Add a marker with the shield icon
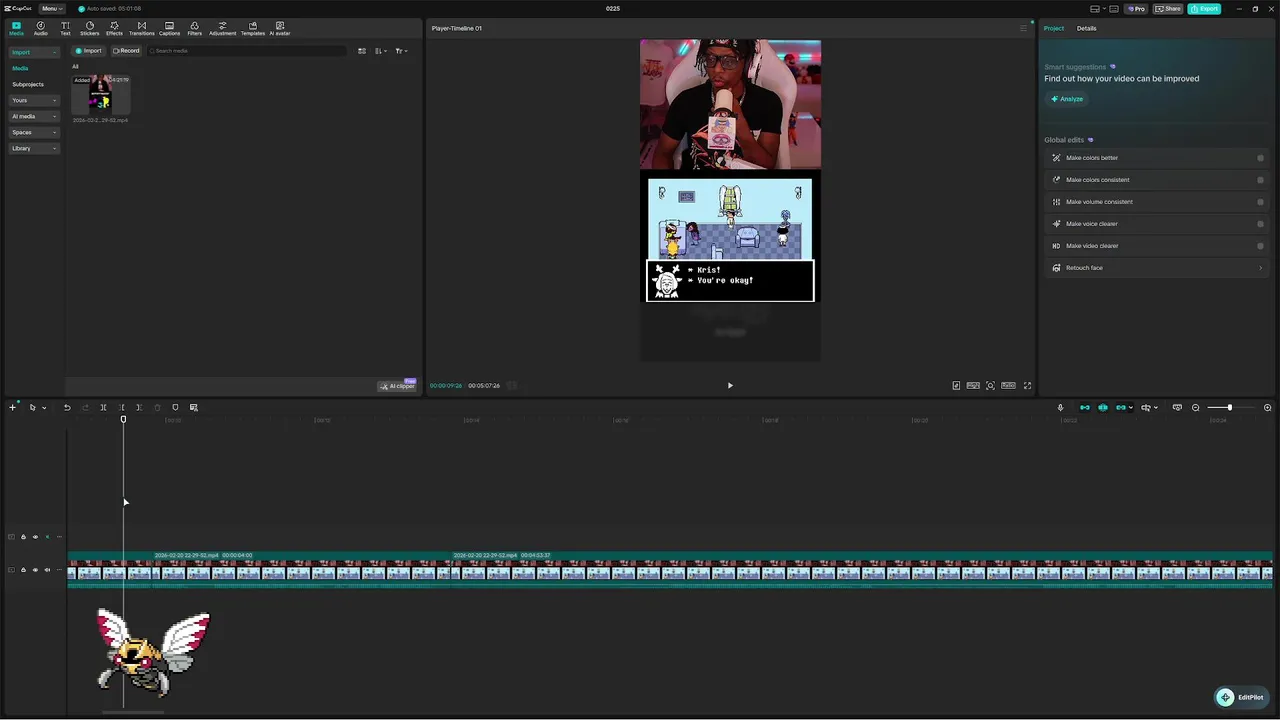This screenshot has width=1280, height=720. pyautogui.click(x=175, y=407)
